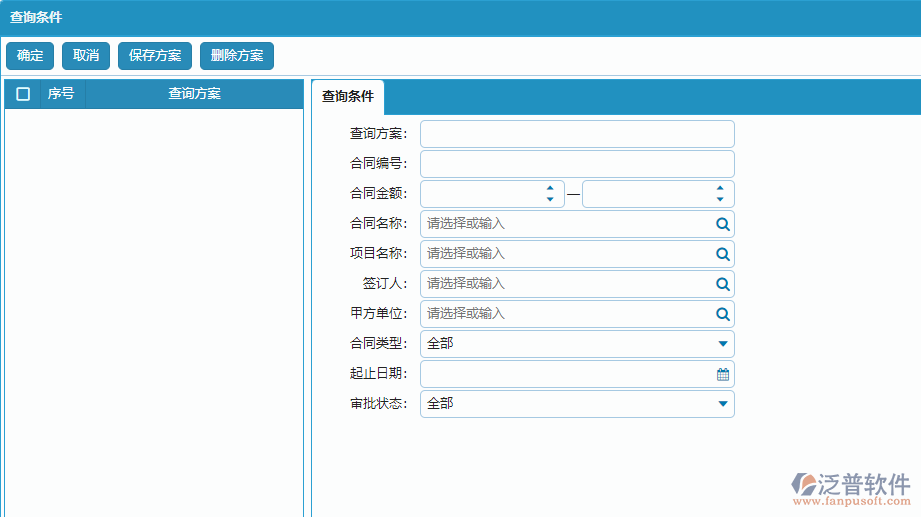Increase the minimum 合同金额 with the up arrow
The image size is (921, 517).
click(550, 188)
